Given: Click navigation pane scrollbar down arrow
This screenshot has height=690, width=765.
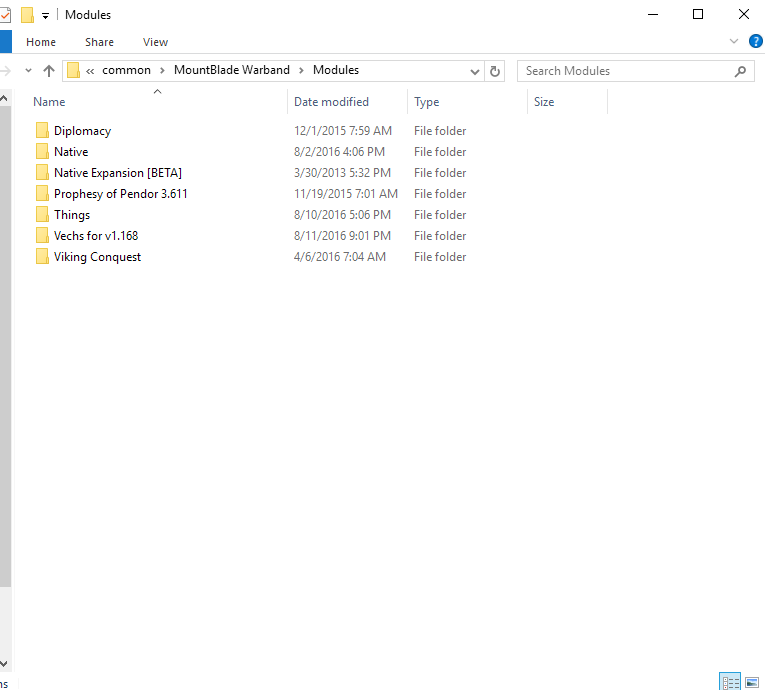Looking at the screenshot, I should pyautogui.click(x=4, y=663).
